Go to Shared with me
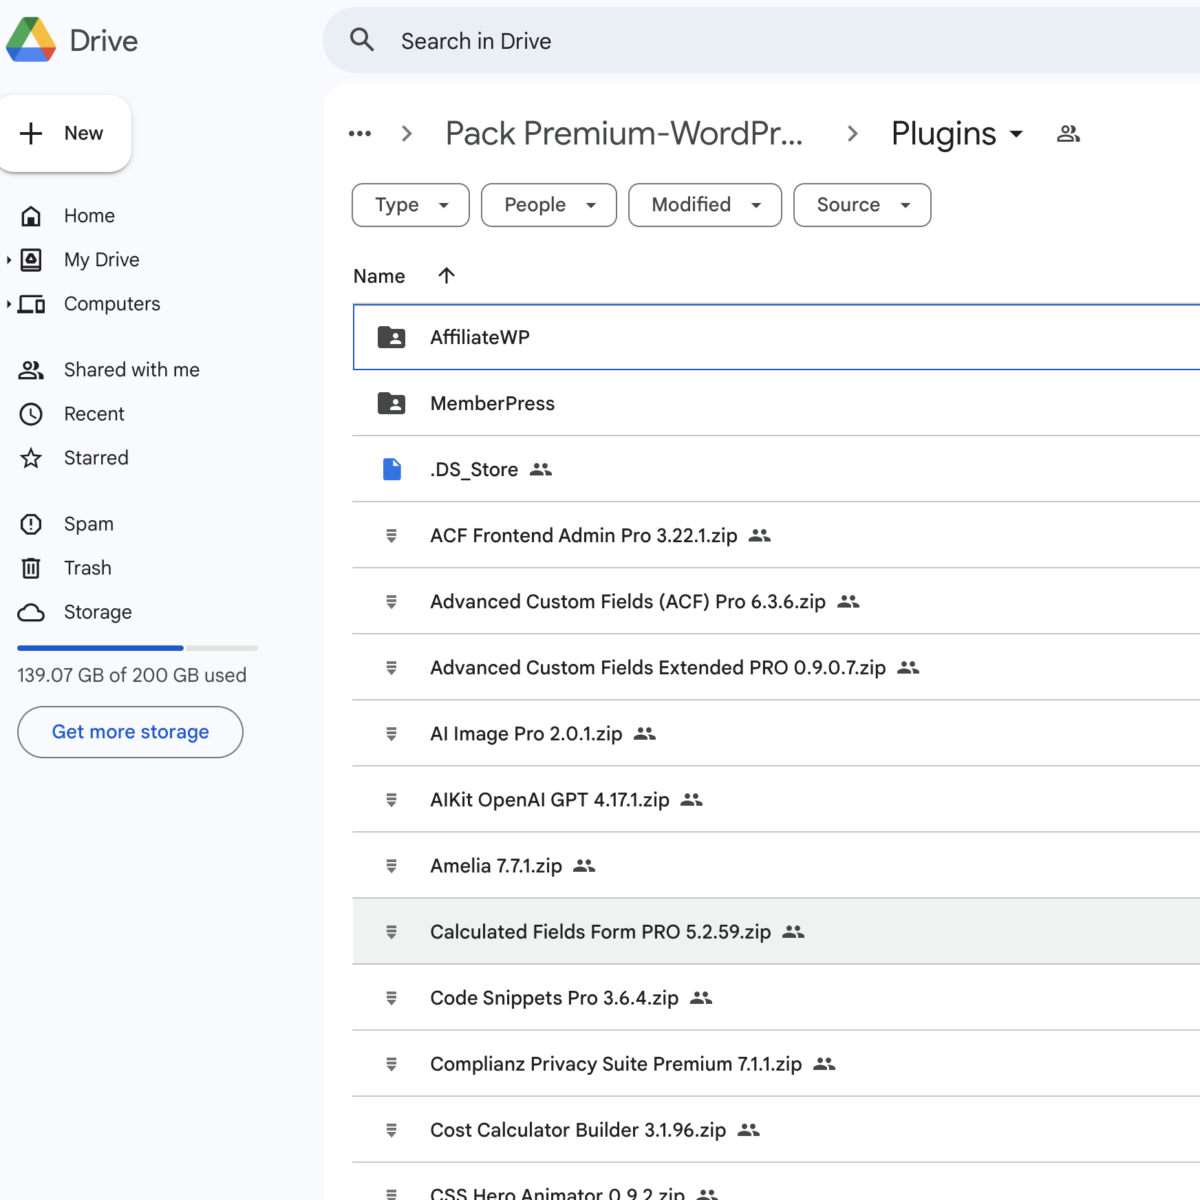Image resolution: width=1200 pixels, height=1200 pixels. pos(131,370)
